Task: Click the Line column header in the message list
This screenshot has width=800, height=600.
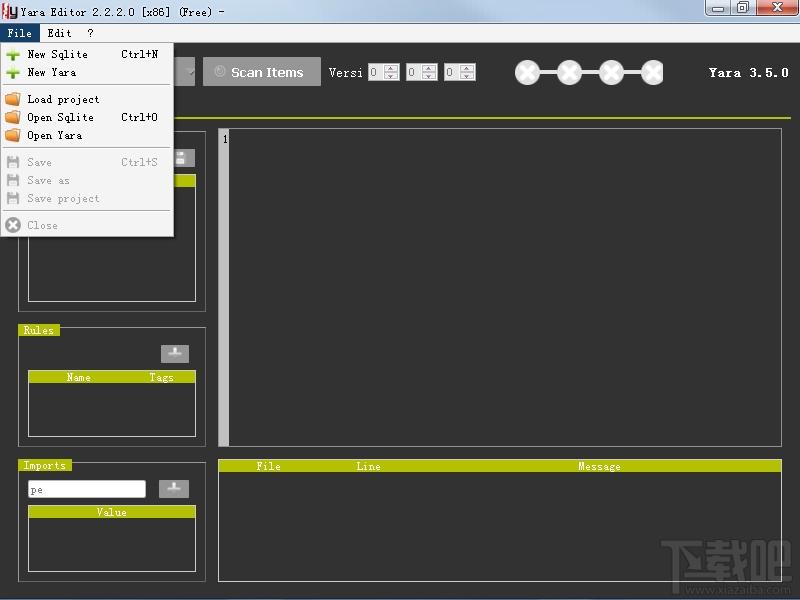Action: coord(368,466)
